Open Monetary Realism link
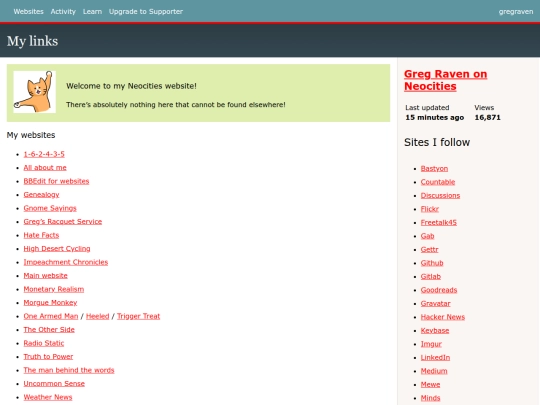540x405 pixels. coord(54,289)
